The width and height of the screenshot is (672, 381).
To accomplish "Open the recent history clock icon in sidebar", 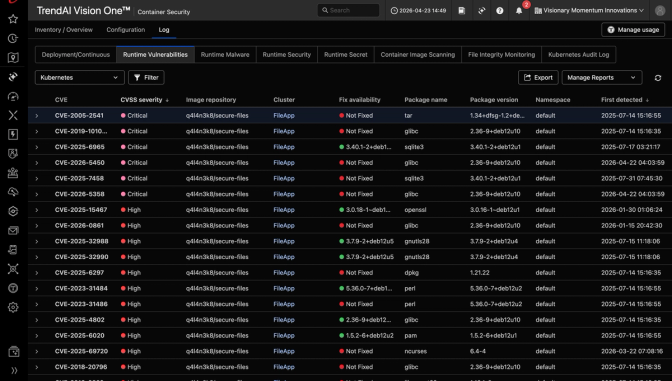I will [13, 39].
